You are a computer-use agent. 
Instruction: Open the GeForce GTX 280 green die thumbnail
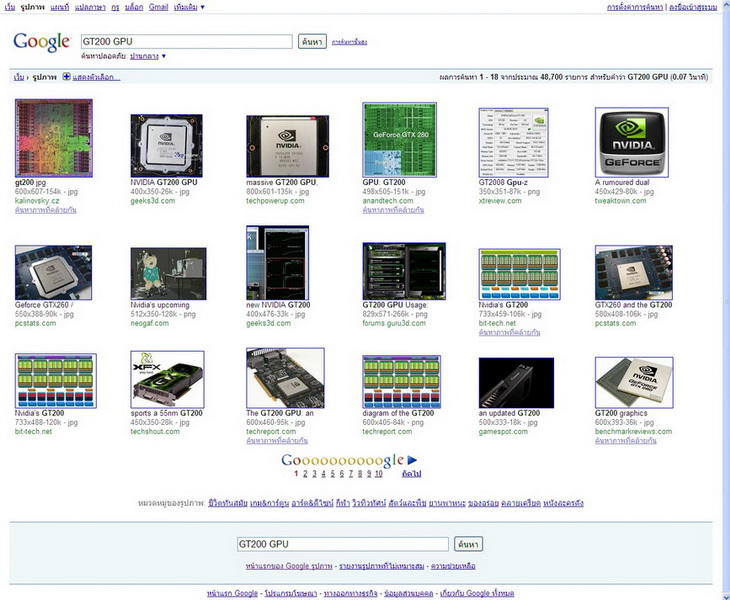[x=399, y=140]
